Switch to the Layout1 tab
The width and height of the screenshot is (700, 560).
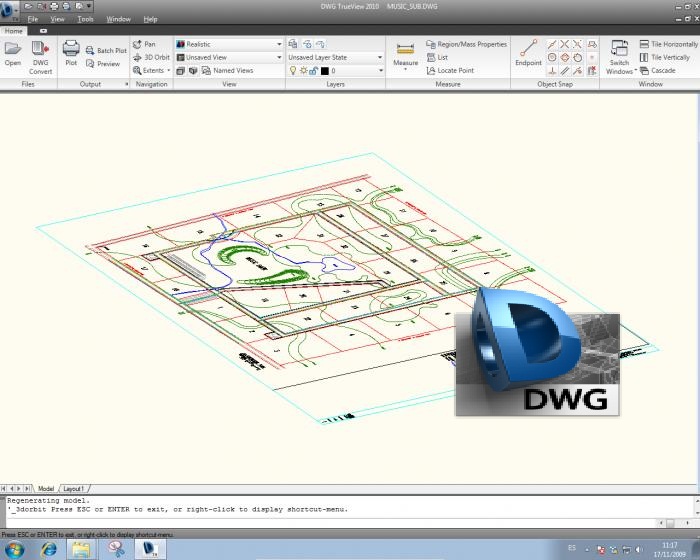[75, 488]
